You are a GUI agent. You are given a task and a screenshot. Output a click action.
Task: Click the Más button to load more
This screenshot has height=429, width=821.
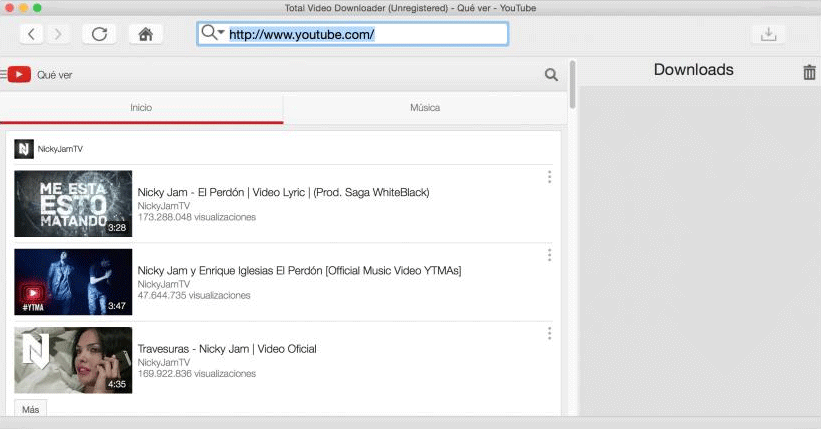[x=30, y=409]
